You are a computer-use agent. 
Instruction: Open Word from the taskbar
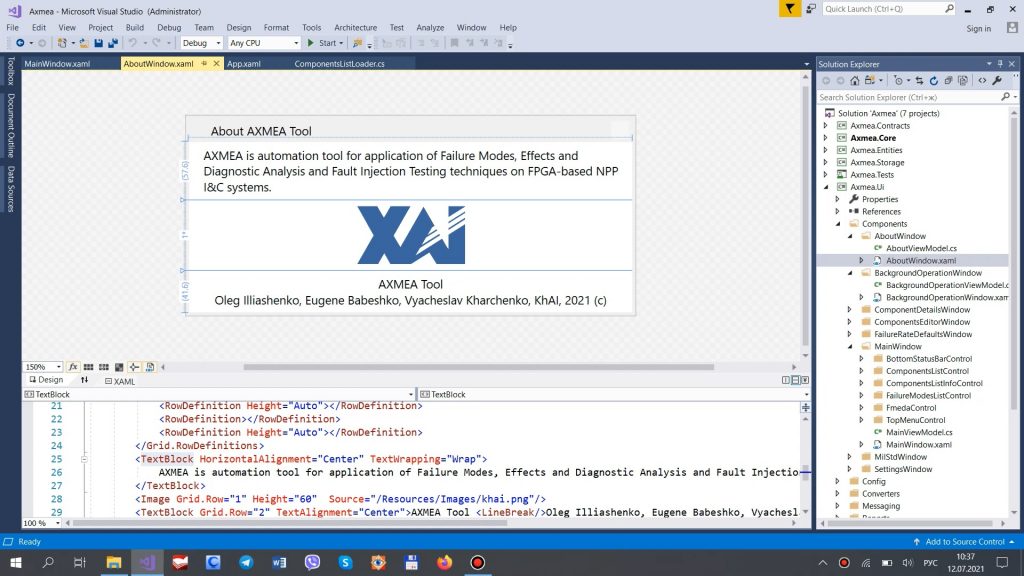point(280,562)
